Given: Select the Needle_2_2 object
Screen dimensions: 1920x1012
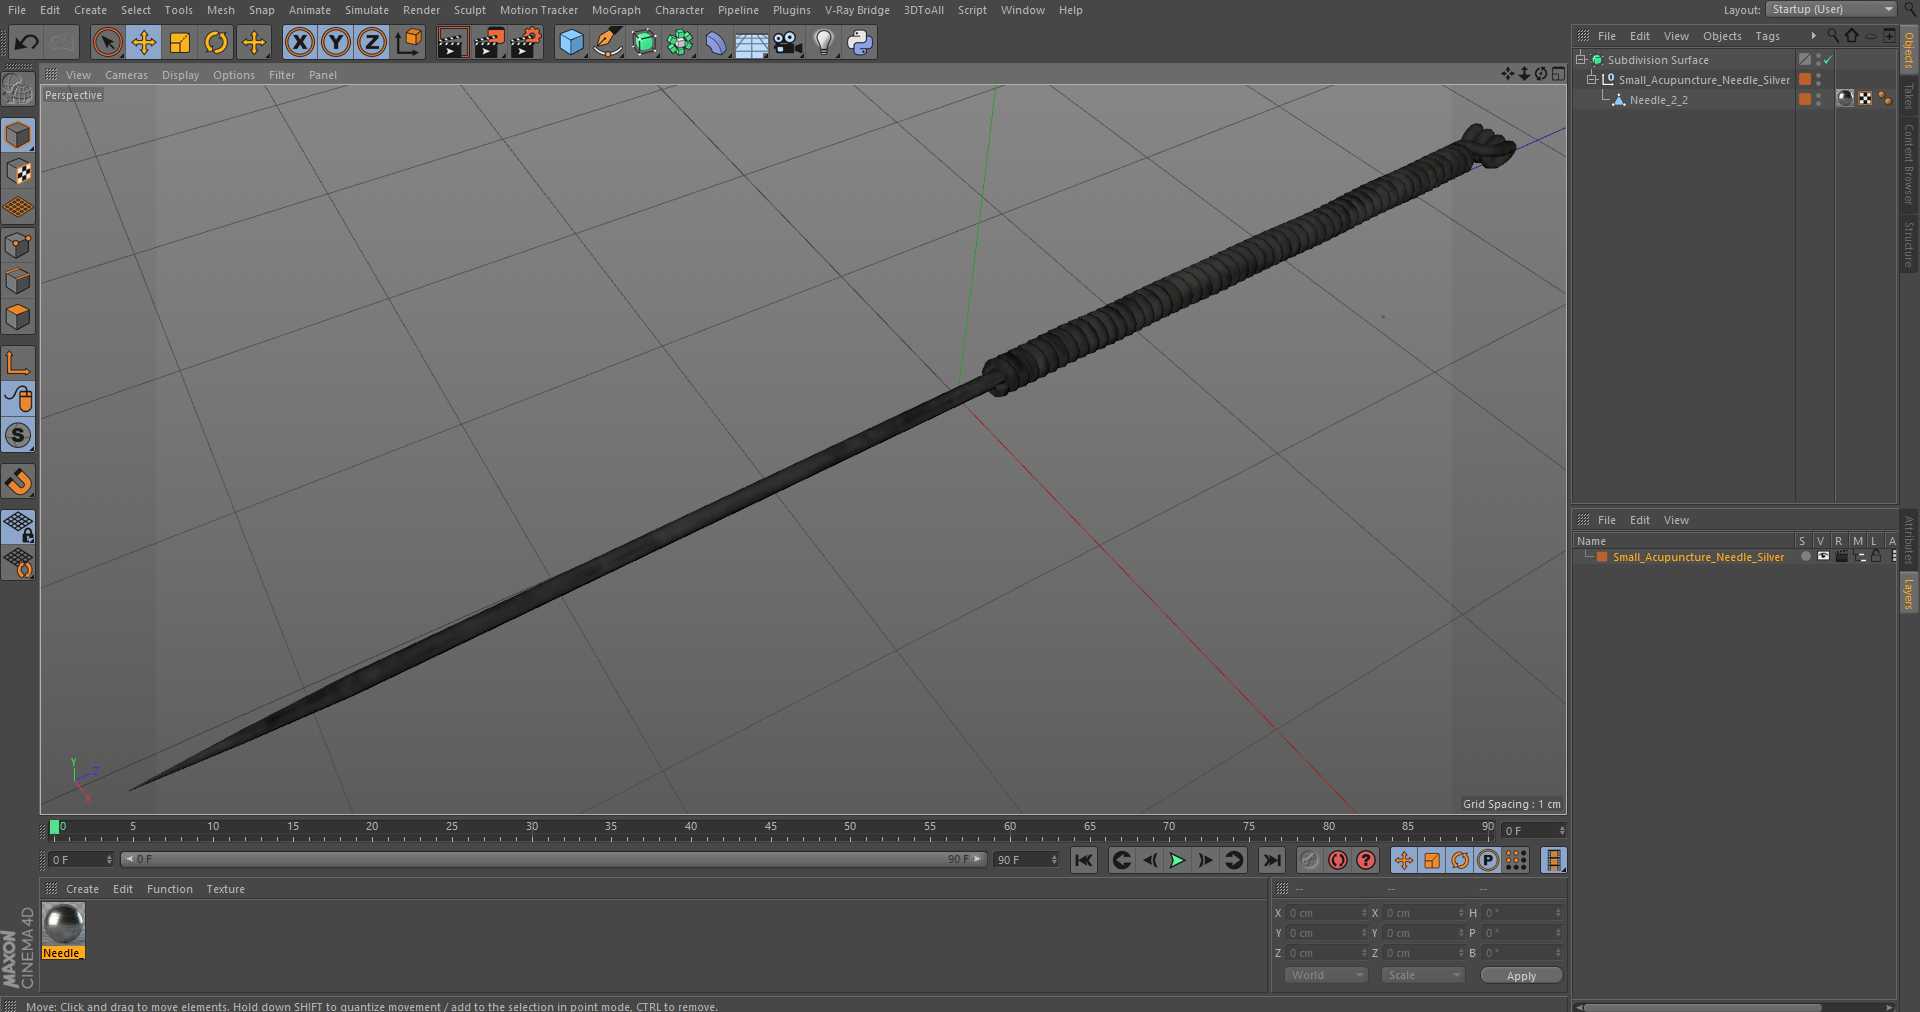Looking at the screenshot, I should (x=1658, y=100).
